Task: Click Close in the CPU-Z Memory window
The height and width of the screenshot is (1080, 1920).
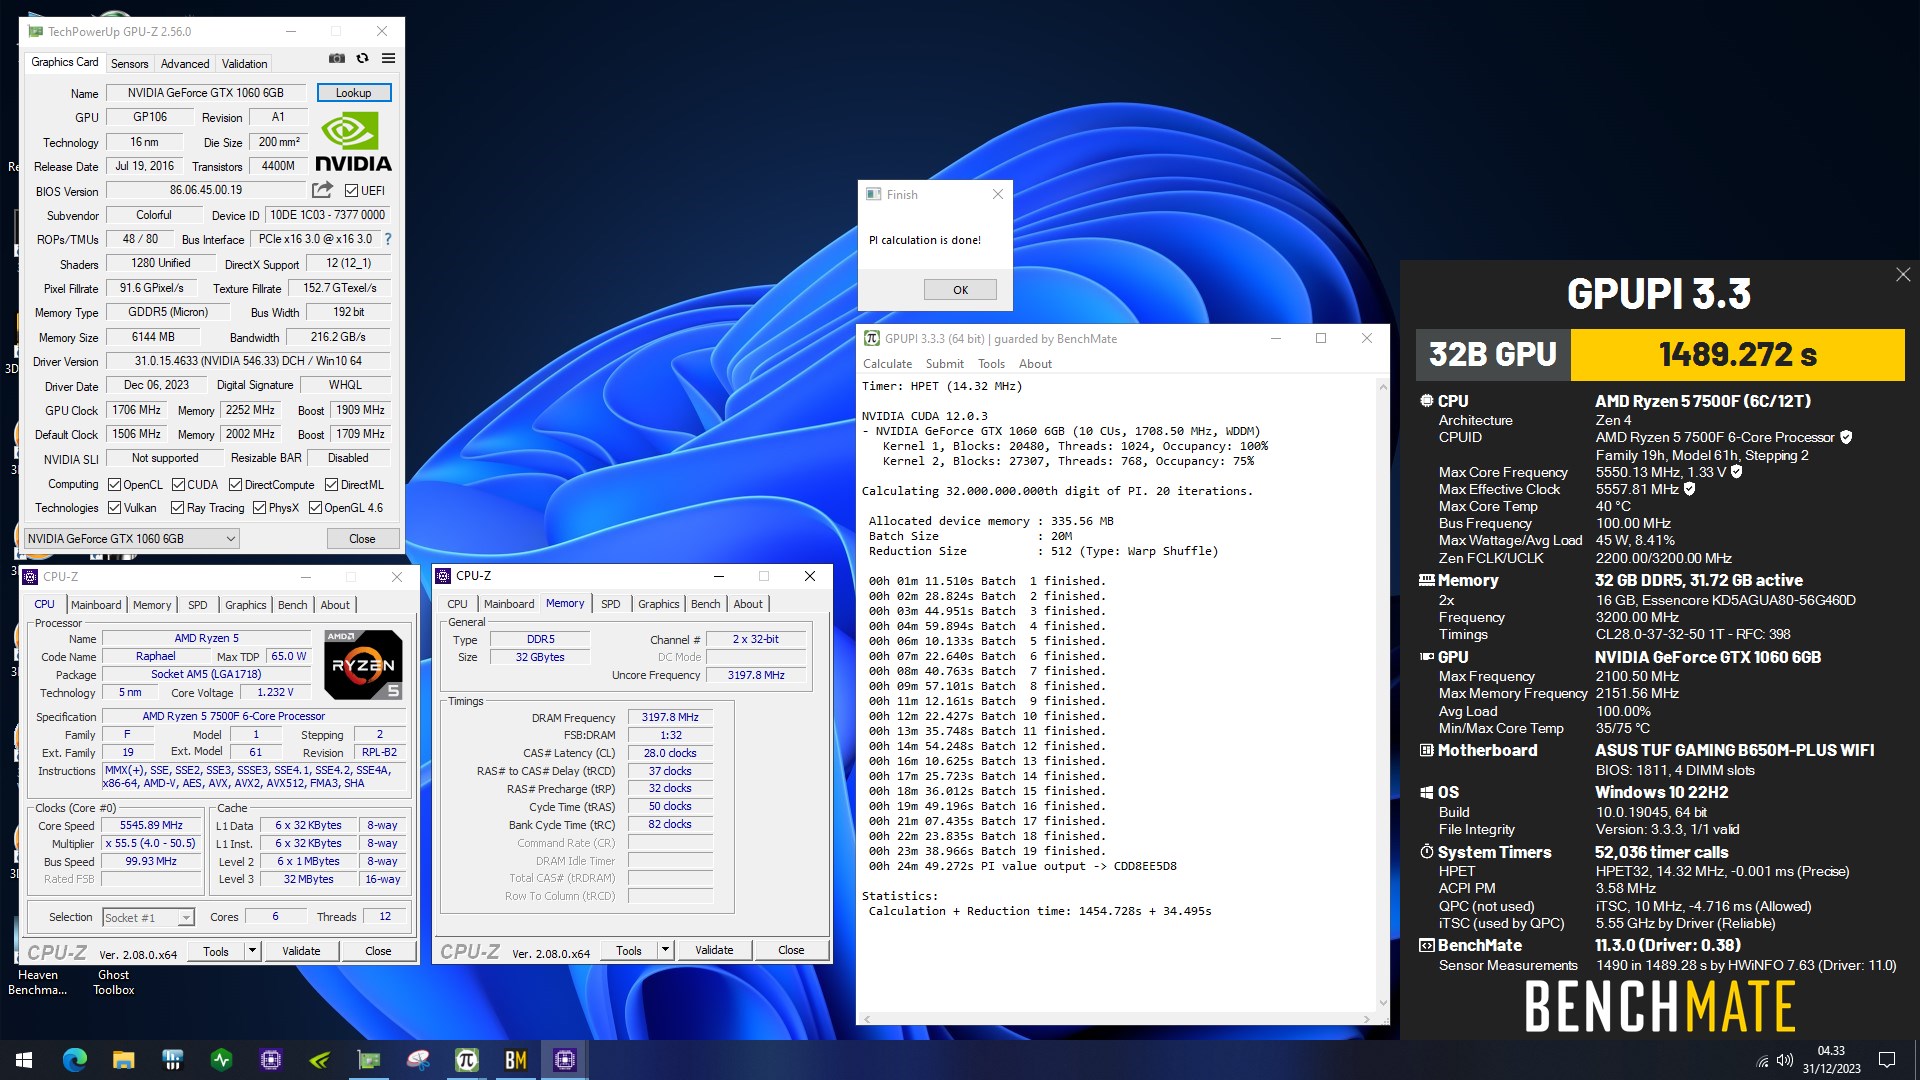Action: [x=791, y=950]
